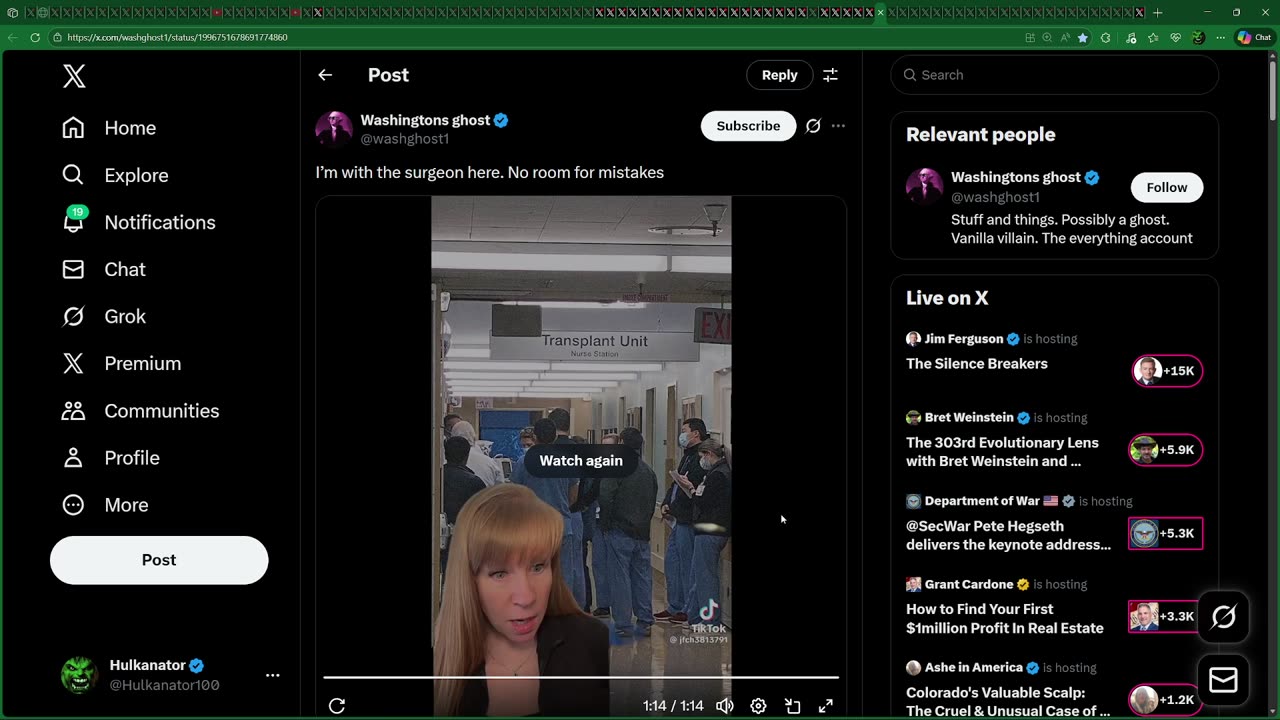The width and height of the screenshot is (1280, 720).
Task: Open the +15K listeners badge
Action: tap(1167, 371)
